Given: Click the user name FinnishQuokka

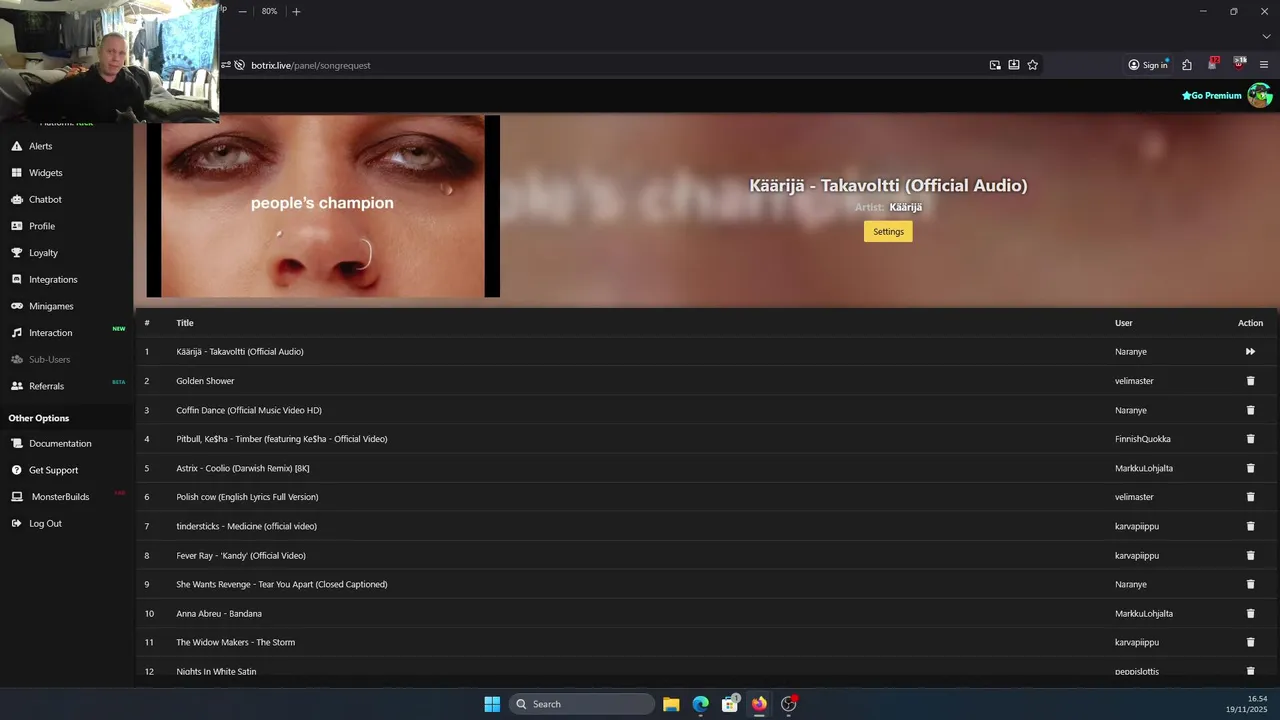Looking at the screenshot, I should pyautogui.click(x=1143, y=439).
